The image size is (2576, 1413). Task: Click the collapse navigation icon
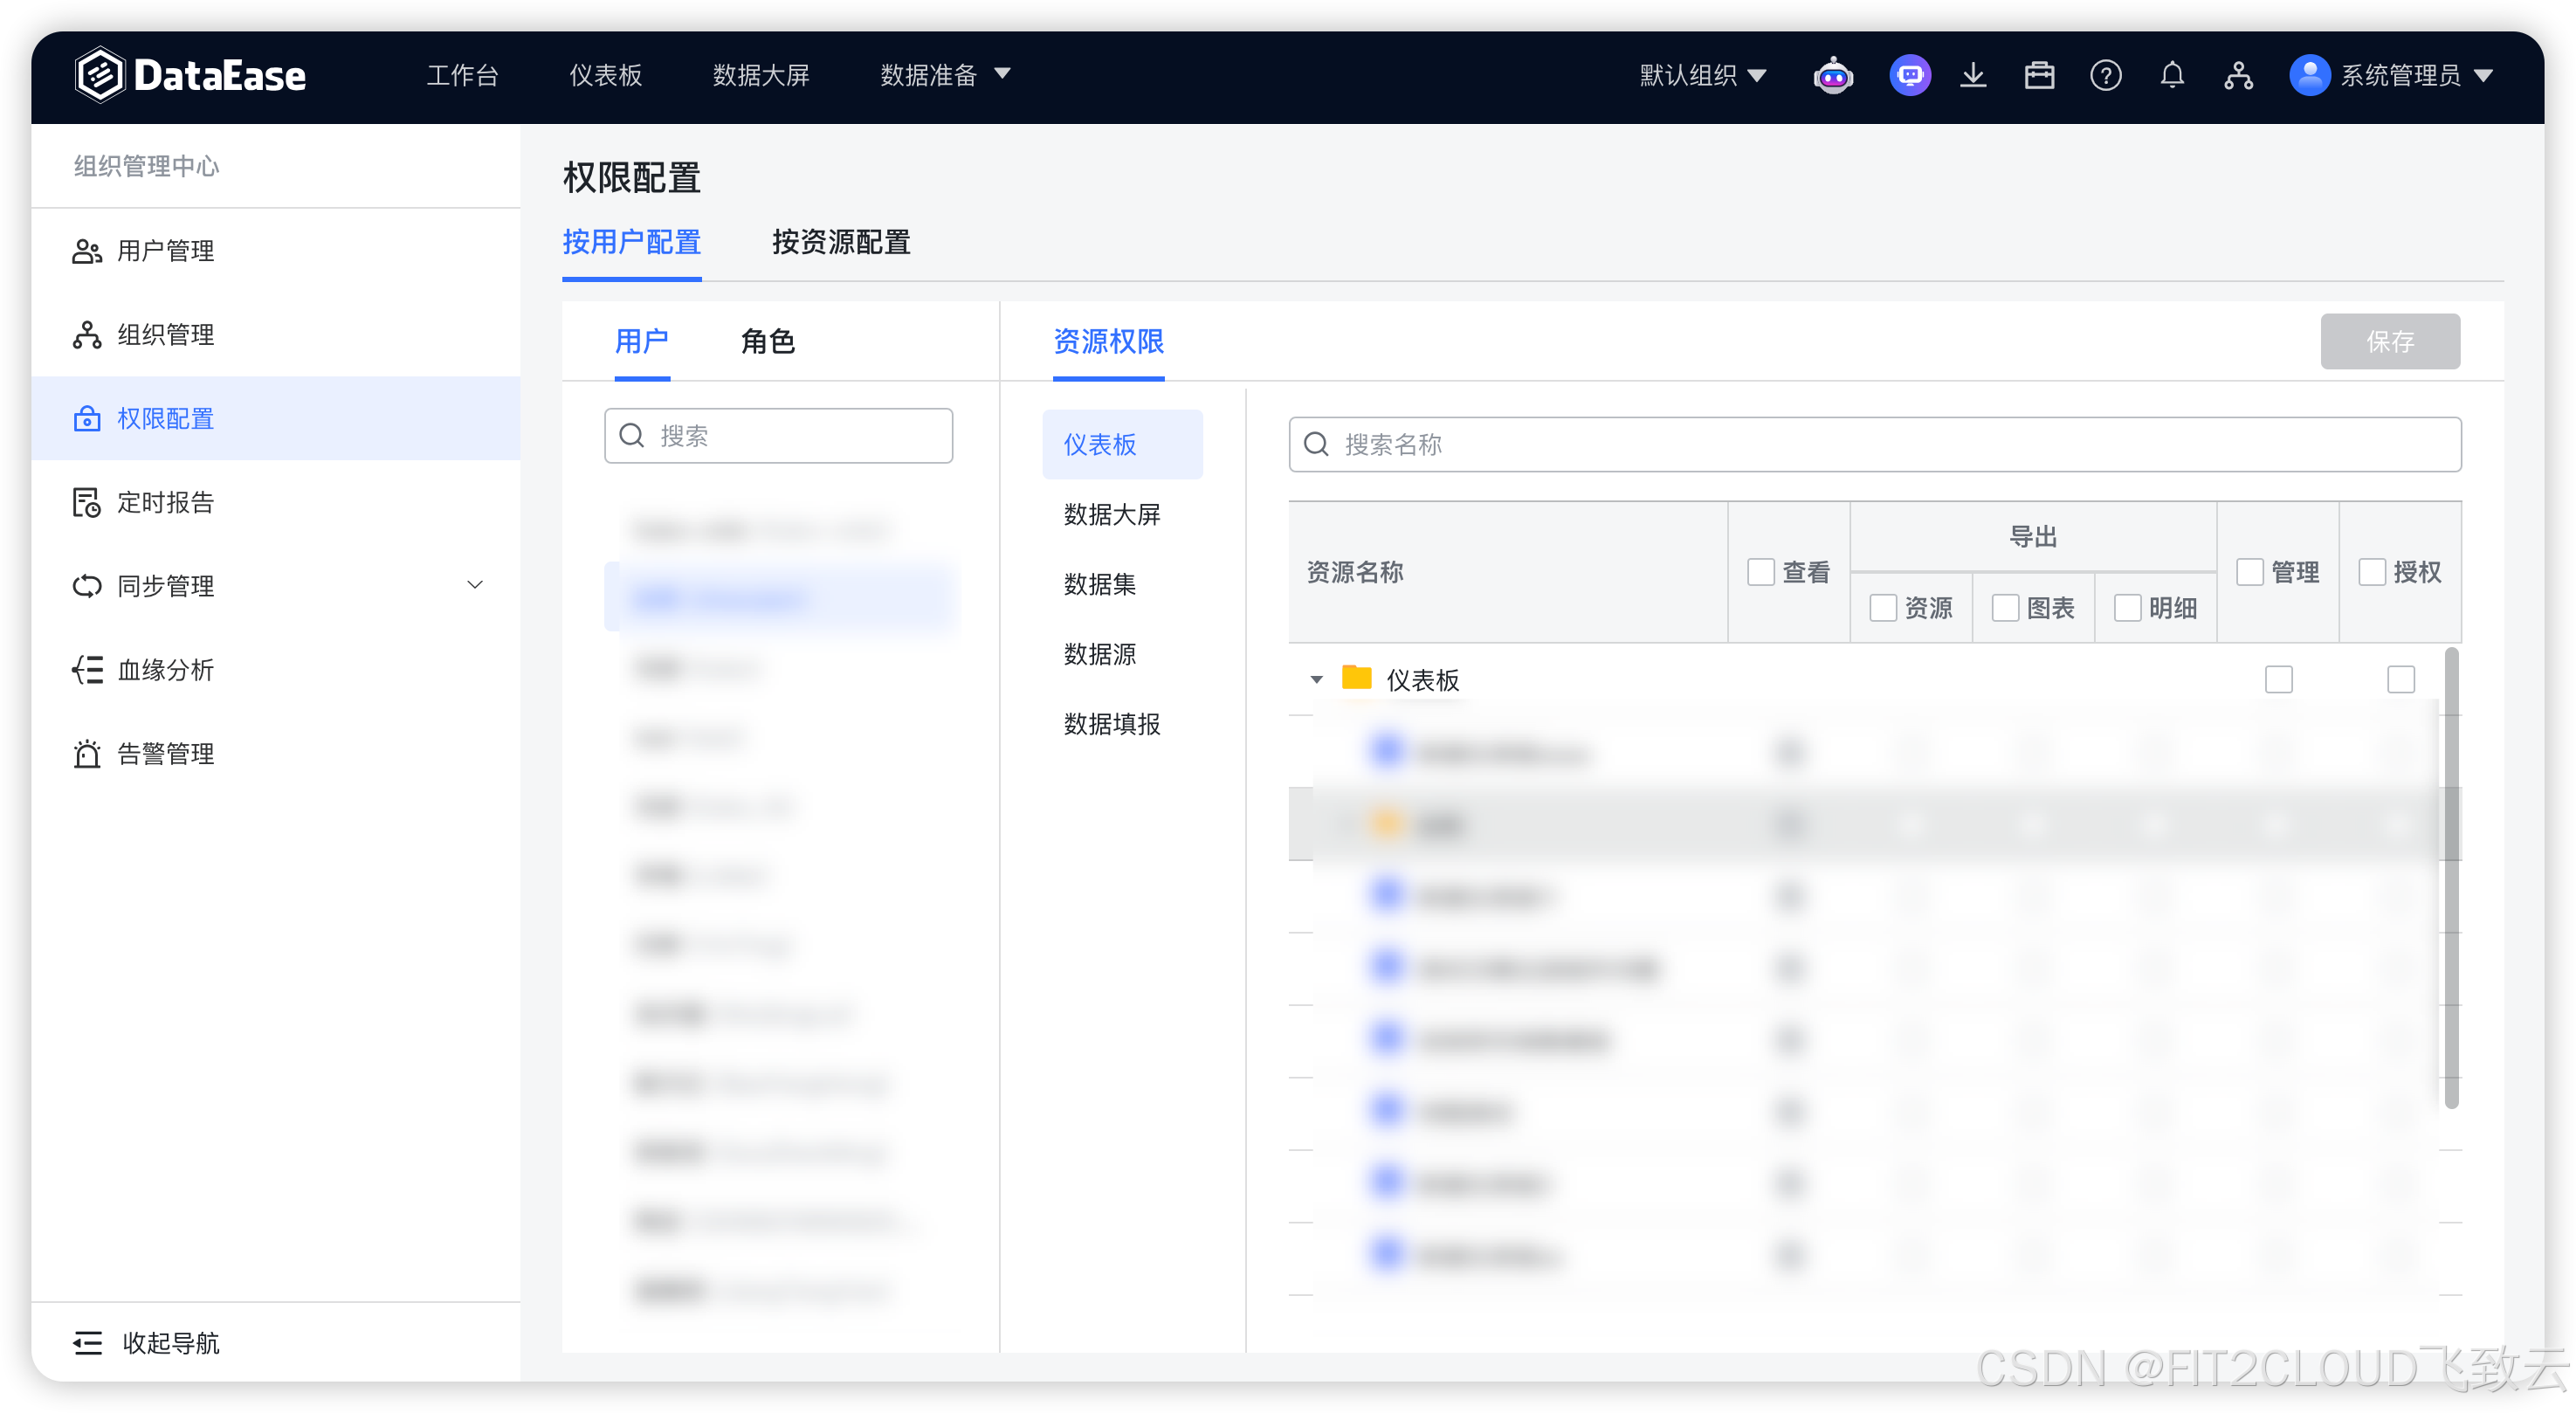coord(88,1342)
